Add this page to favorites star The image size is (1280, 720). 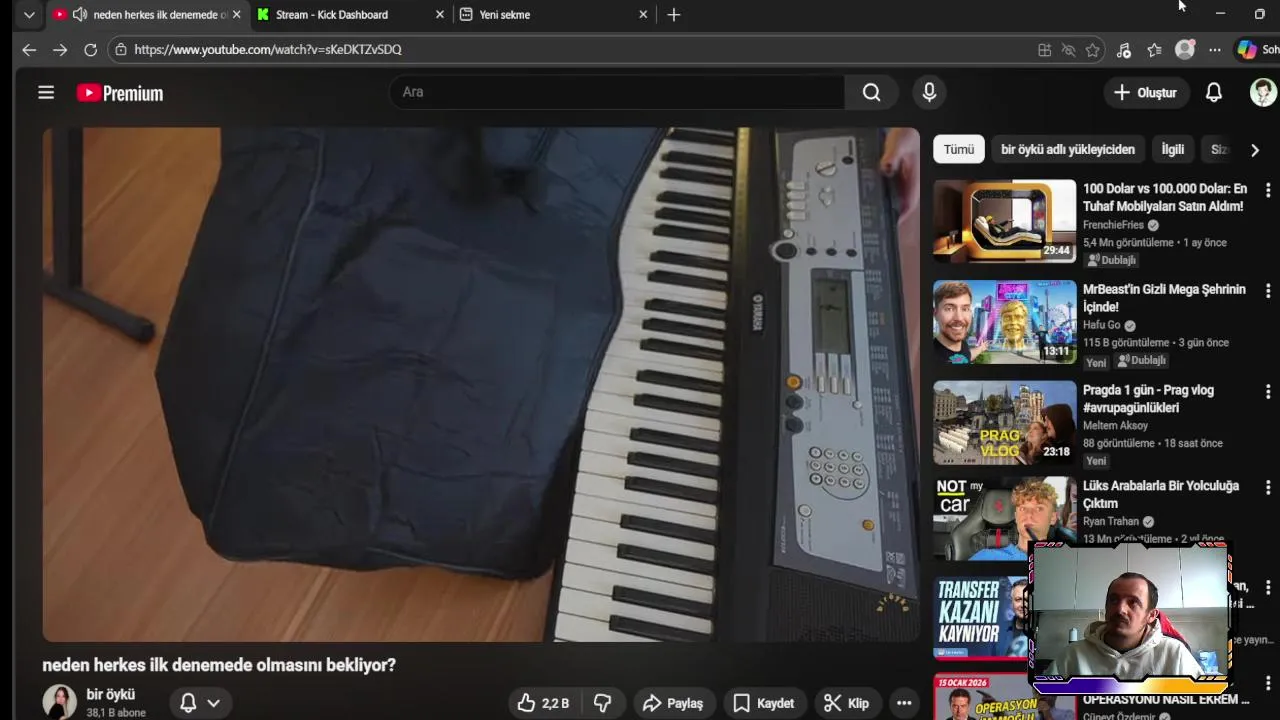pyautogui.click(x=1093, y=50)
